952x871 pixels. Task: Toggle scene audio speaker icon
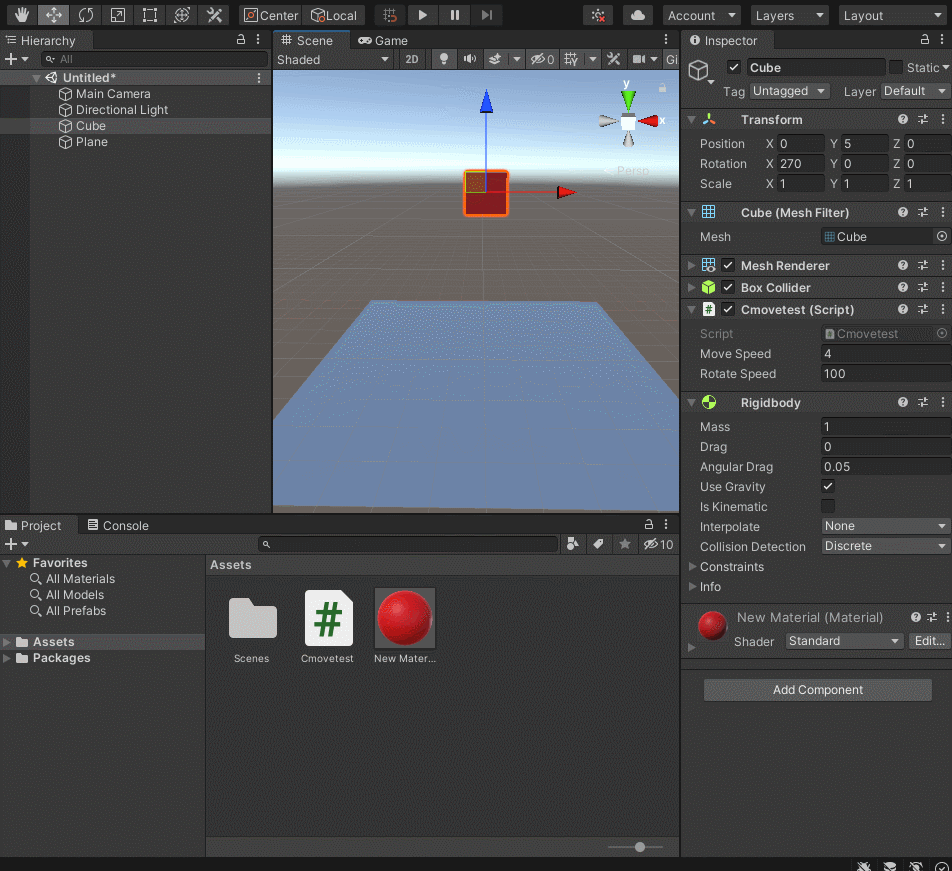tap(470, 59)
